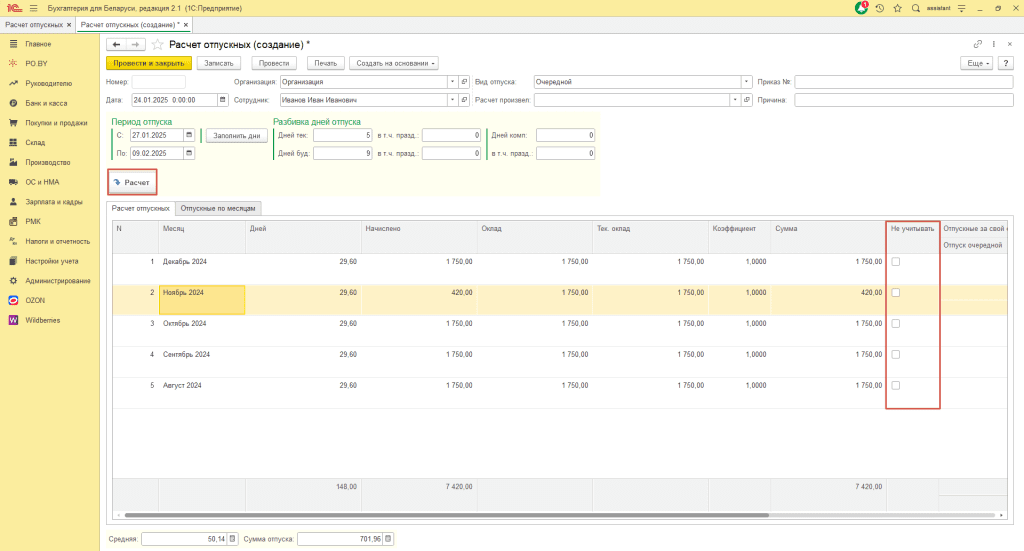
Task: Expand the Организация dropdown arrow
Action: coord(452,82)
